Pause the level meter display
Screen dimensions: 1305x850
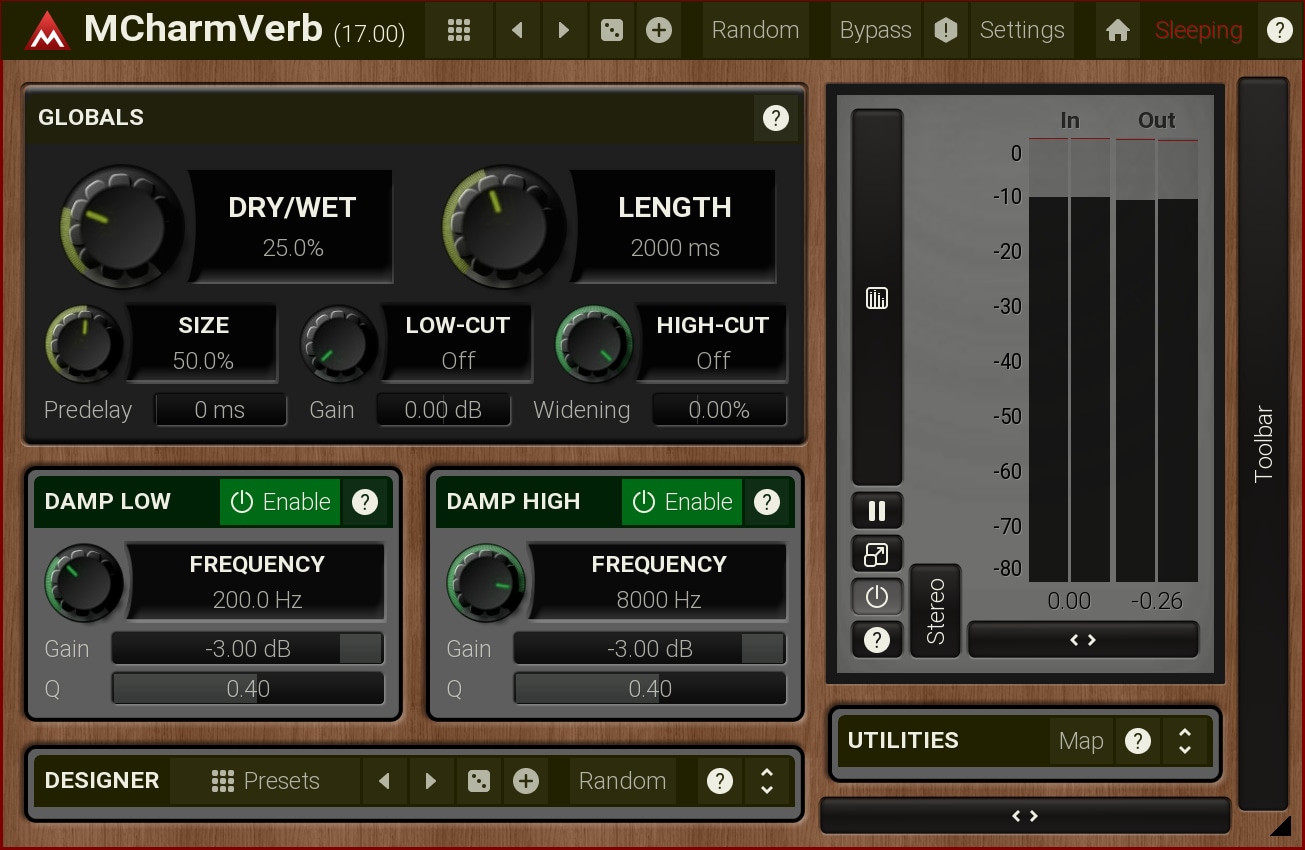(x=877, y=511)
